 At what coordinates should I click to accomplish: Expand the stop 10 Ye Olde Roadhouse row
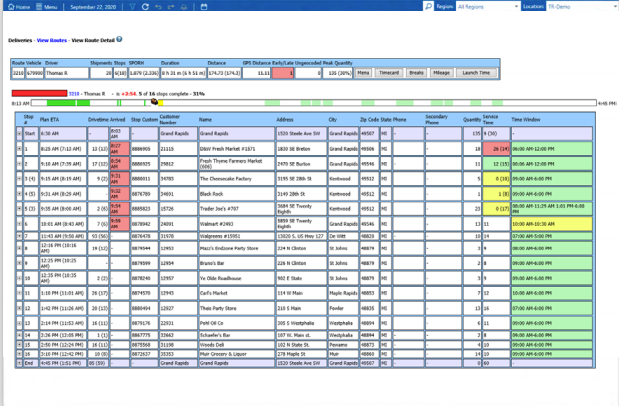(15, 278)
